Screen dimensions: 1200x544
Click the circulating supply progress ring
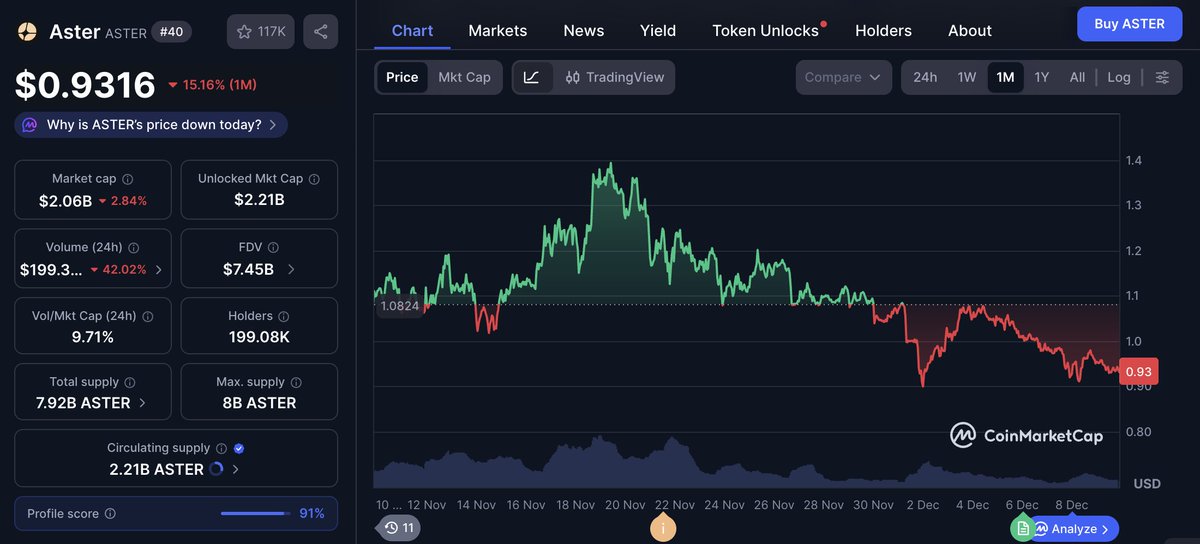tap(215, 469)
